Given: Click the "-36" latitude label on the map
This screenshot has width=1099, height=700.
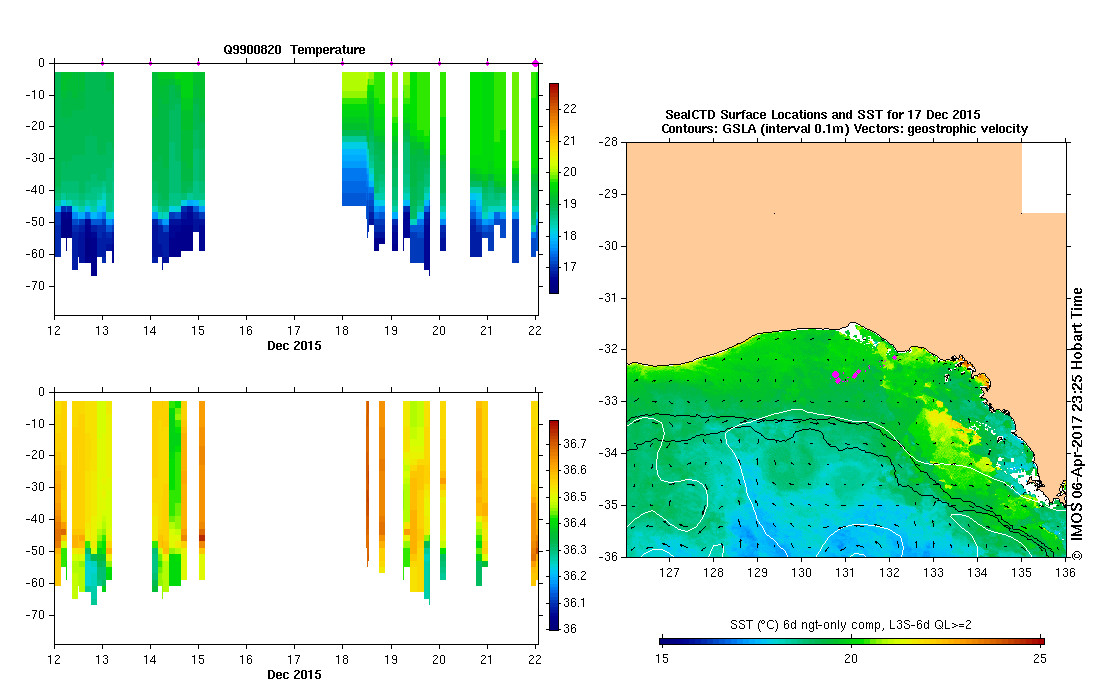Looking at the screenshot, I should [x=608, y=556].
